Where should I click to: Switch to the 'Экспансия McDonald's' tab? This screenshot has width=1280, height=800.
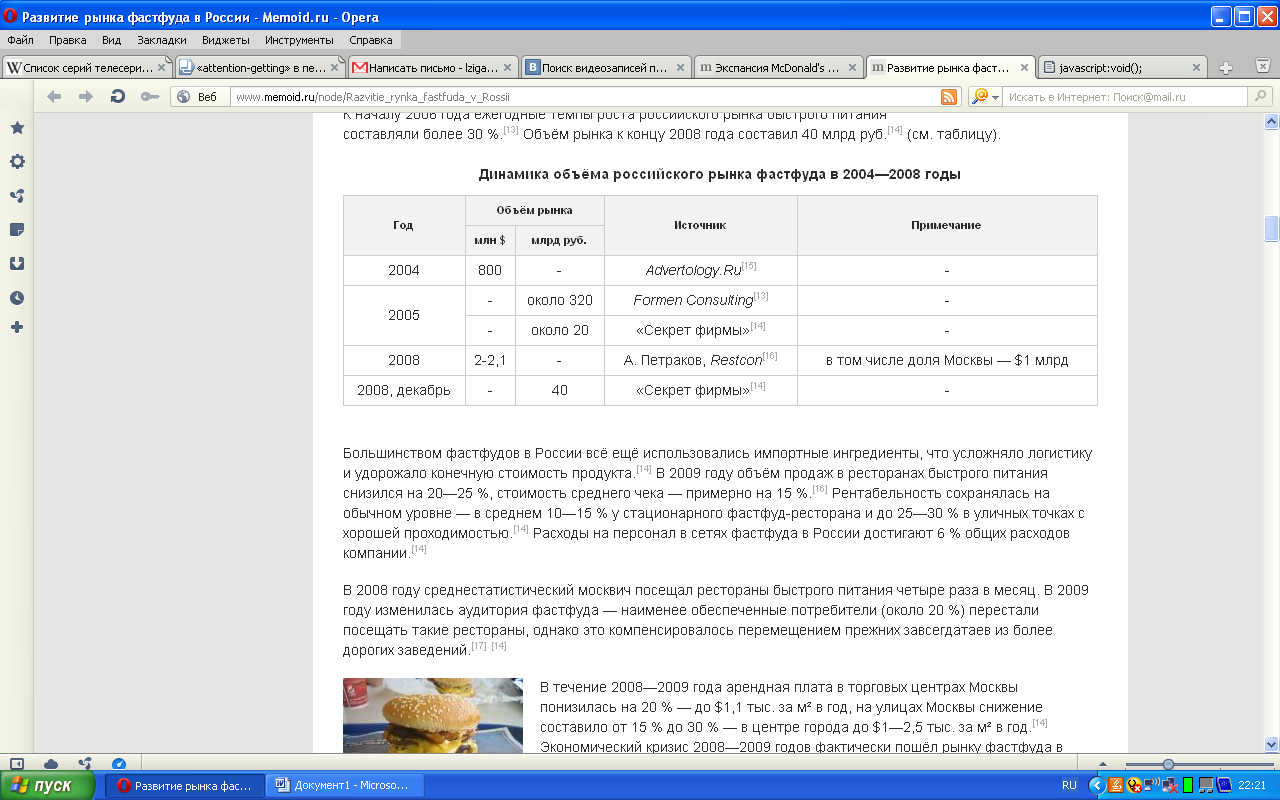click(x=778, y=68)
